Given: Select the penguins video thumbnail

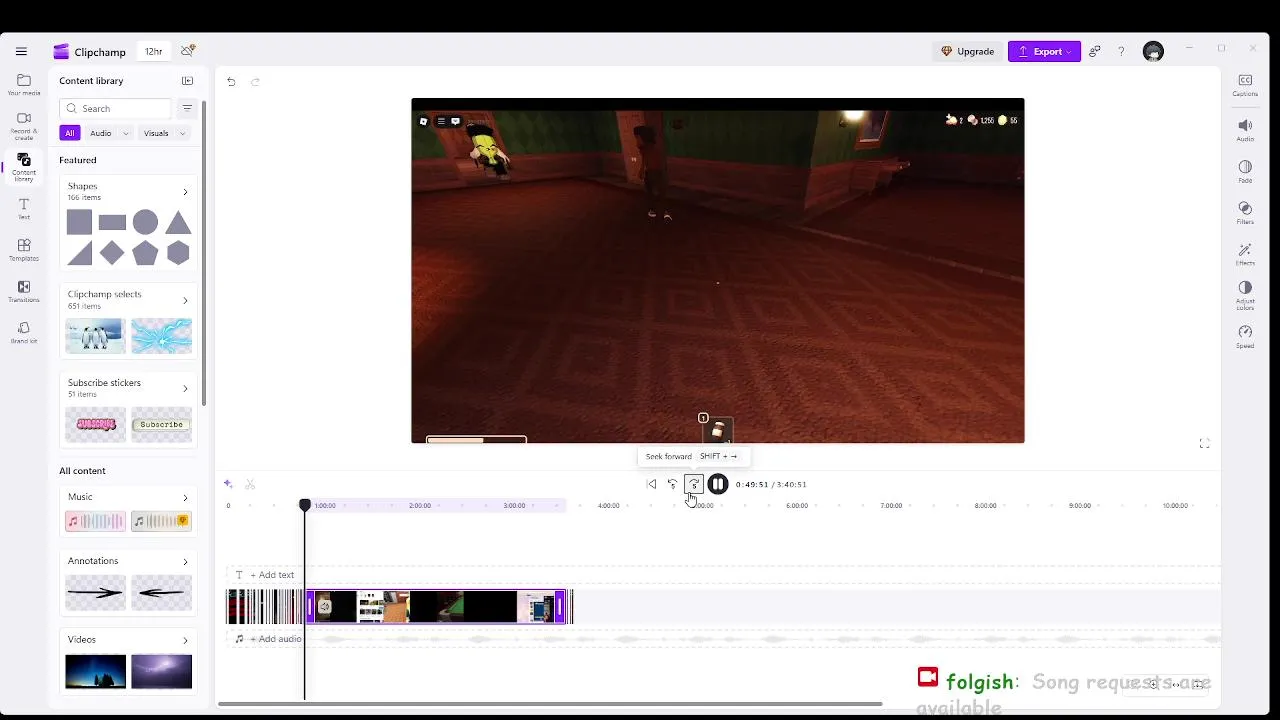Looking at the screenshot, I should pyautogui.click(x=95, y=336).
